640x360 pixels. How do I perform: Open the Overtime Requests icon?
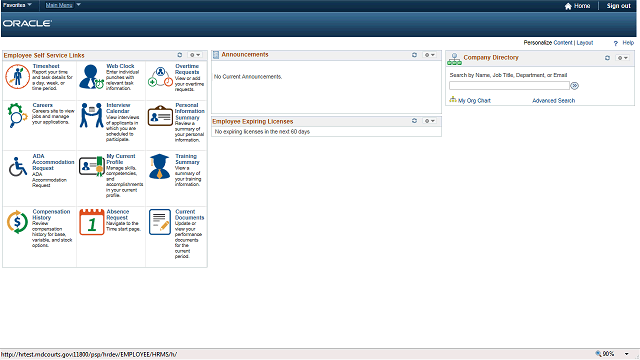pyautogui.click(x=160, y=77)
